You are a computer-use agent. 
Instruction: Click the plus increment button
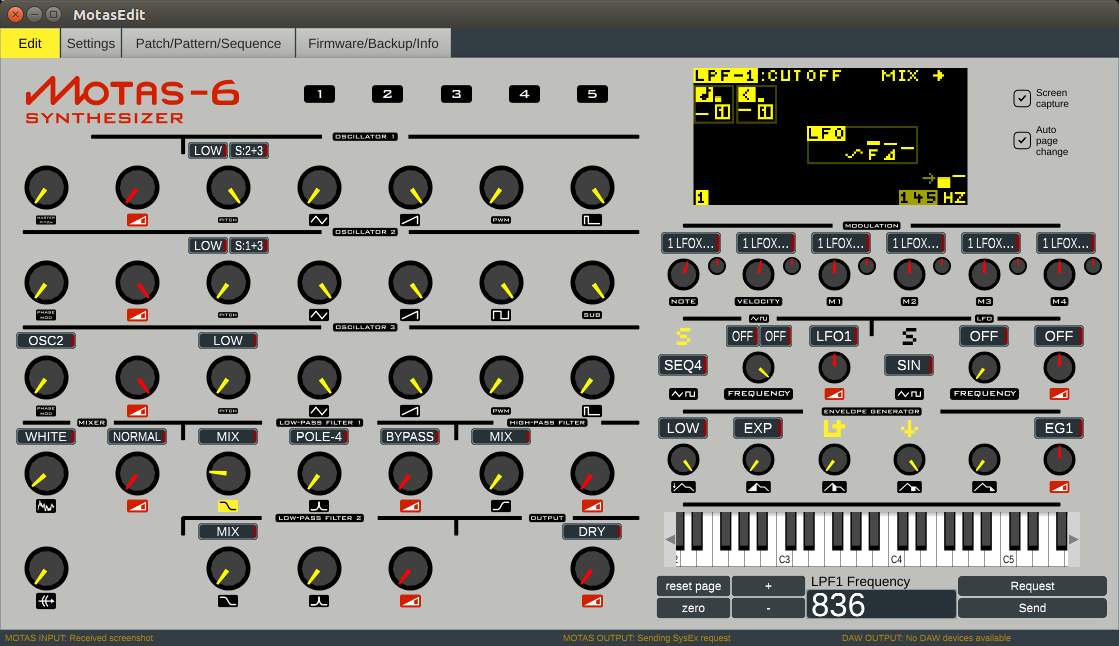click(769, 586)
